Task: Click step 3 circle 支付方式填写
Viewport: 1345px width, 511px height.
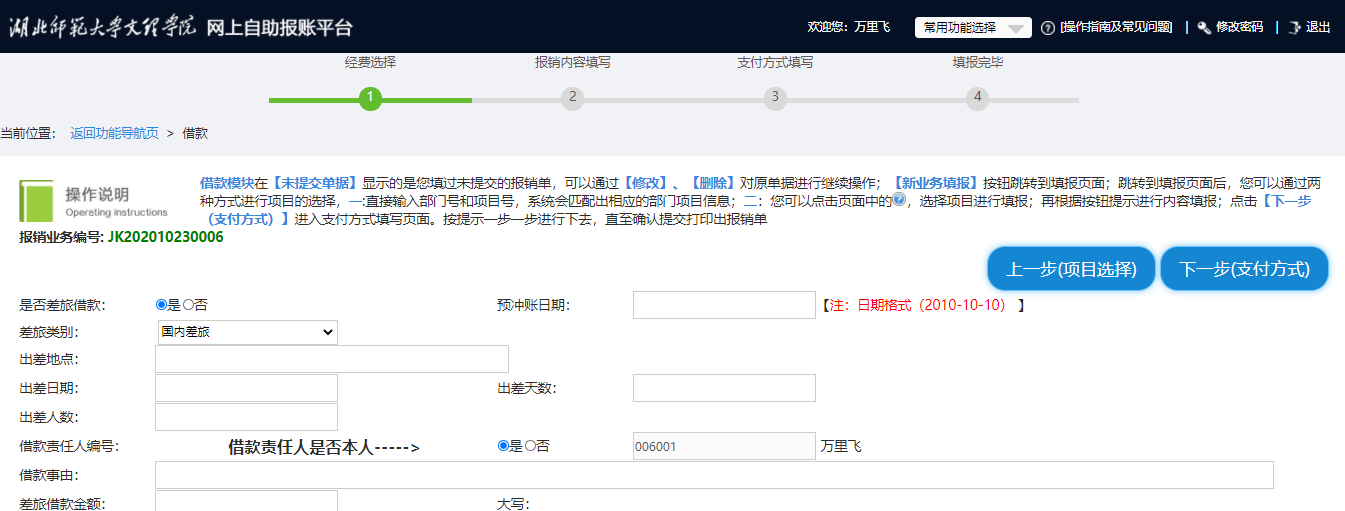Action: tap(774, 98)
